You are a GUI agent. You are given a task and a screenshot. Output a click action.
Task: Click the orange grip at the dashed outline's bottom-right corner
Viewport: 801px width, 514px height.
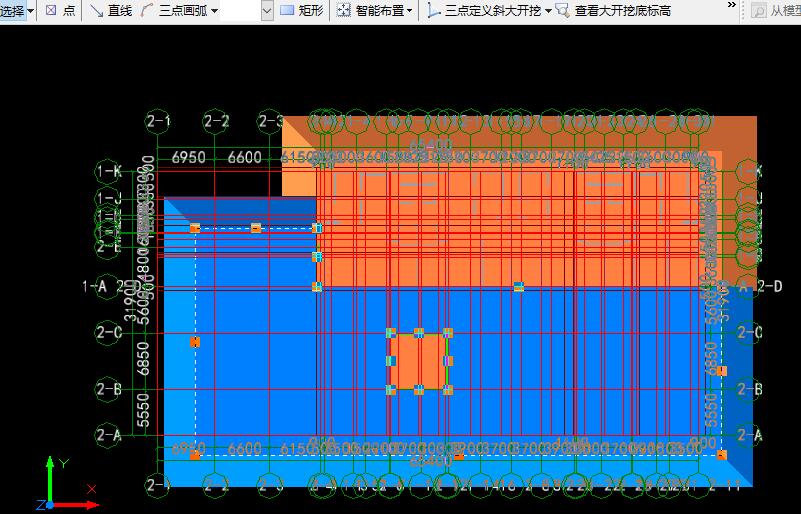coord(721,455)
